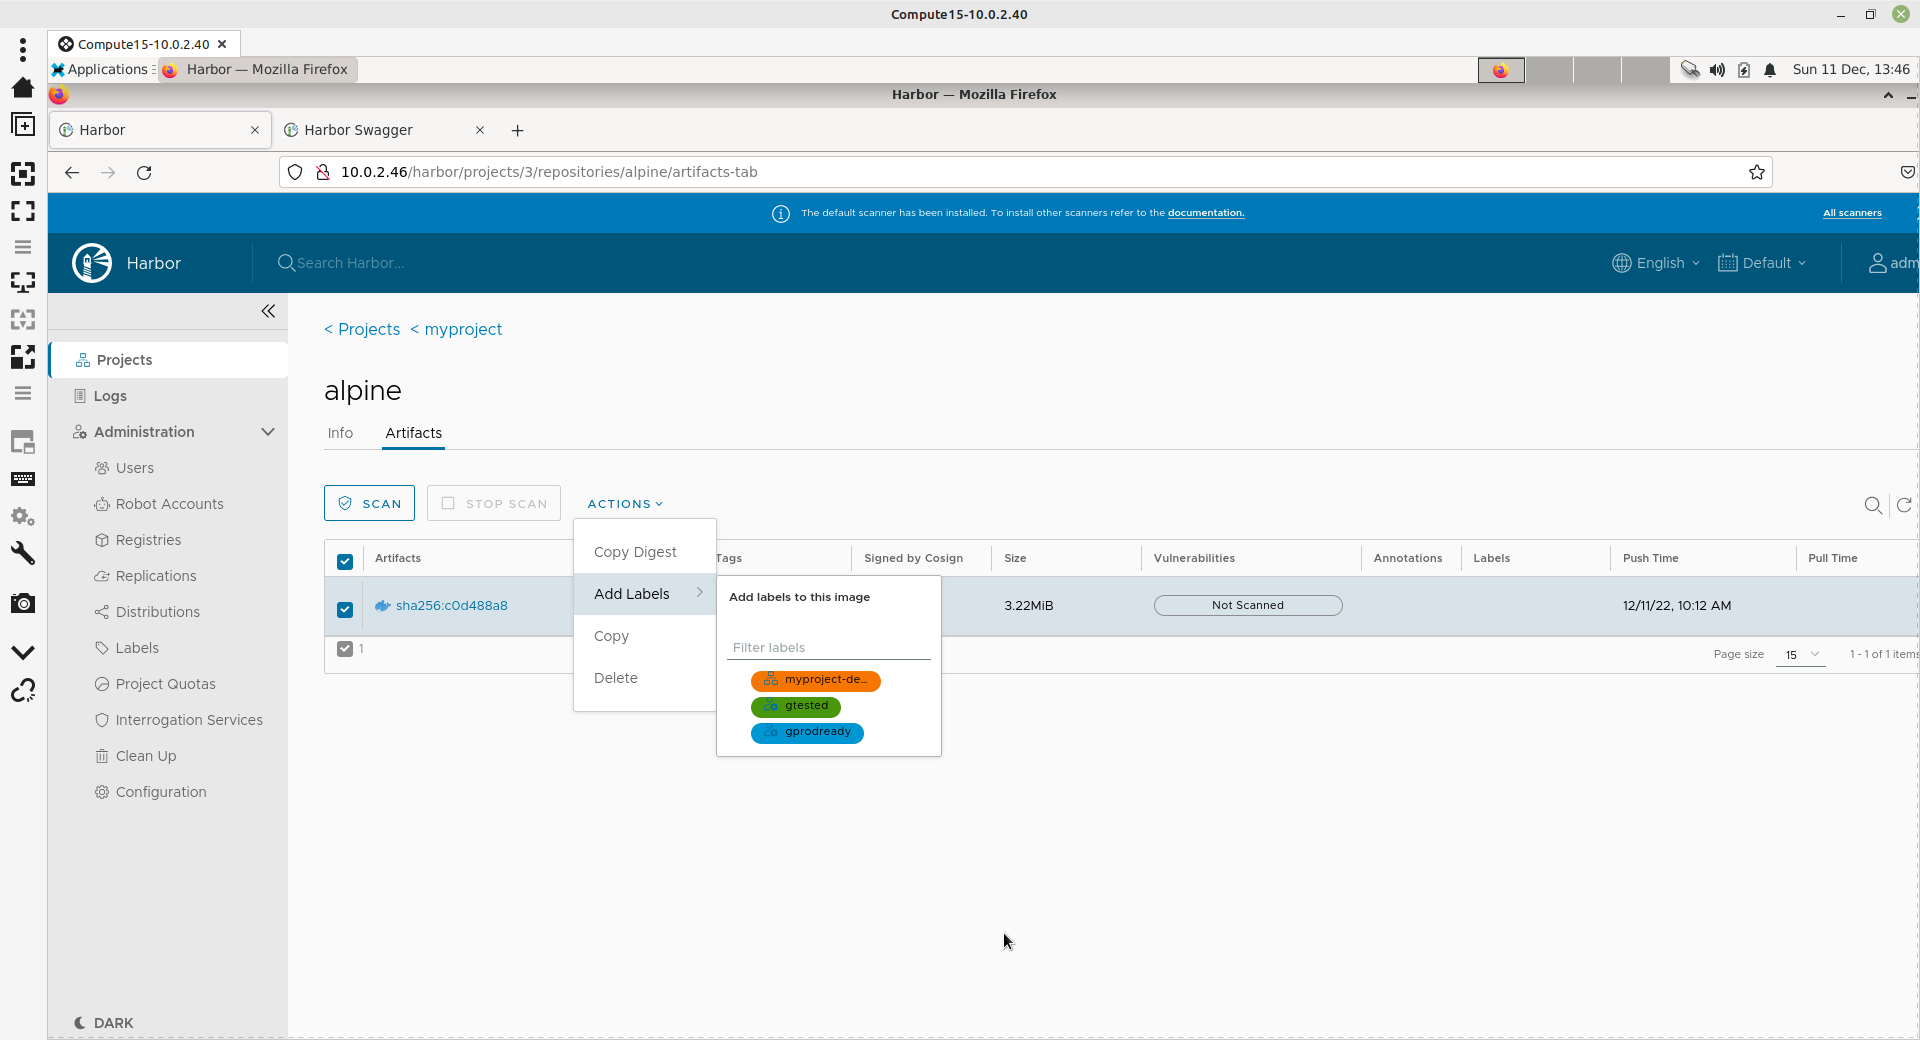This screenshot has height=1040, width=1920.
Task: Choose Copy Digest from the Actions menu
Action: click(635, 552)
